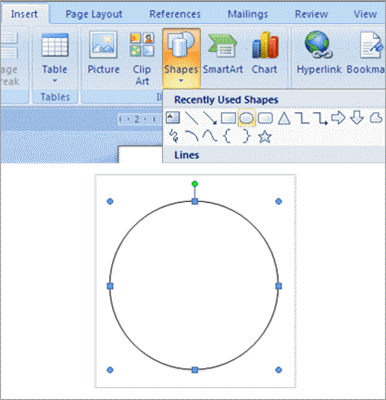The width and height of the screenshot is (386, 400).
Task: Click the right-middle square sizing handle
Action: [x=279, y=286]
